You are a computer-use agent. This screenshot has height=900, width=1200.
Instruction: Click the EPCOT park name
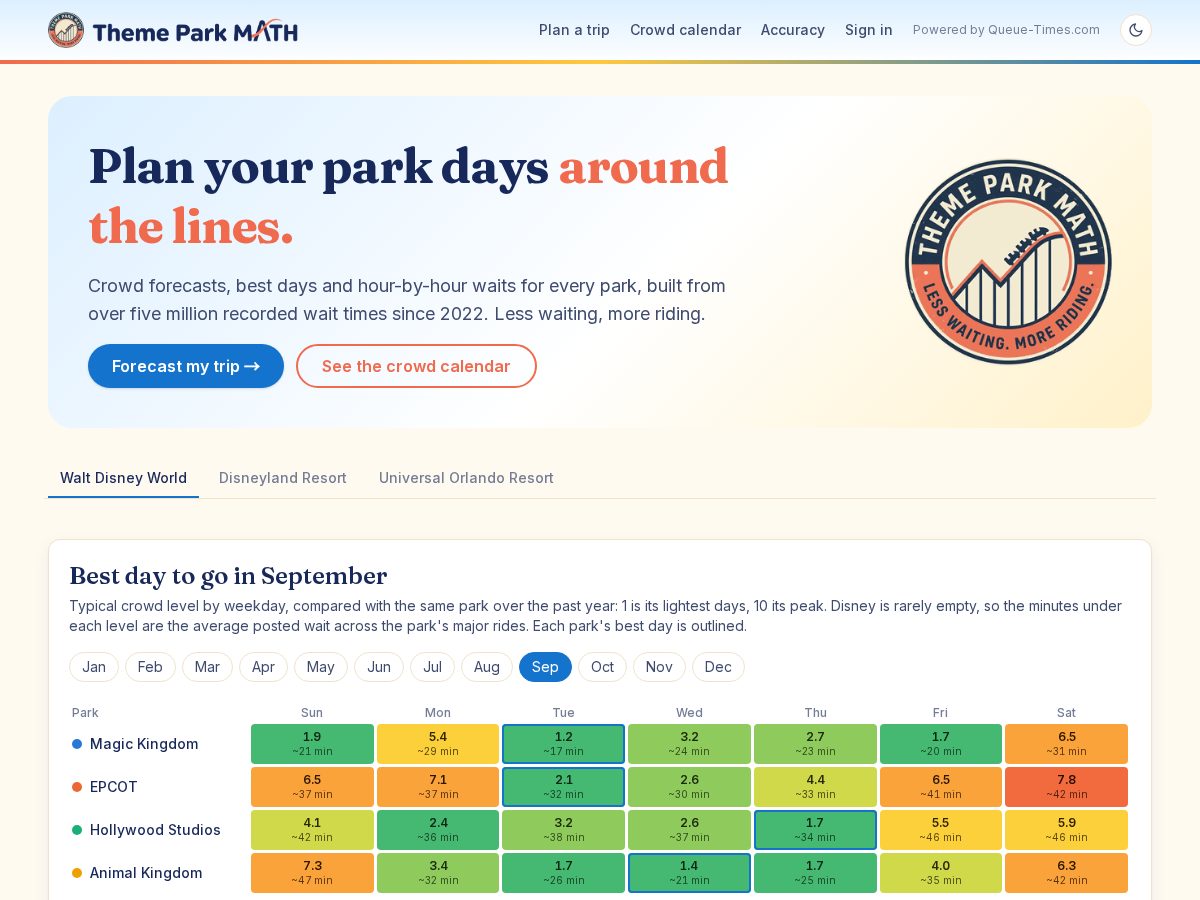pos(114,787)
